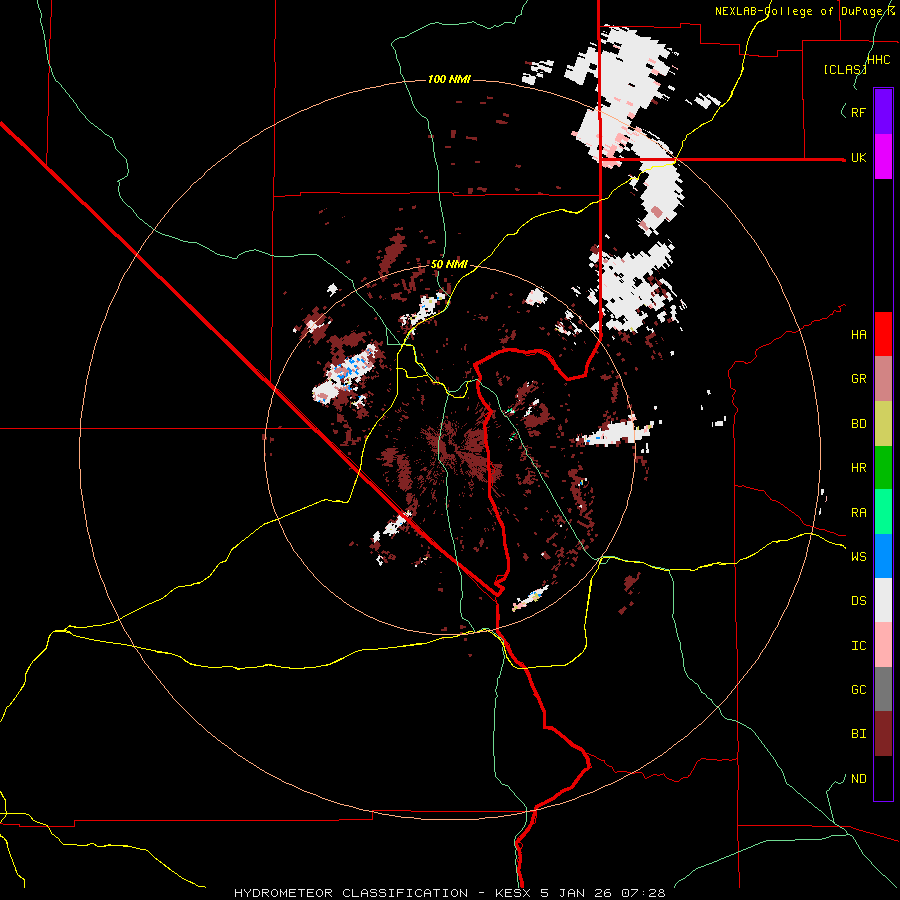Click the brown BI legend color swatch
900x900 pixels.
pyautogui.click(x=883, y=734)
